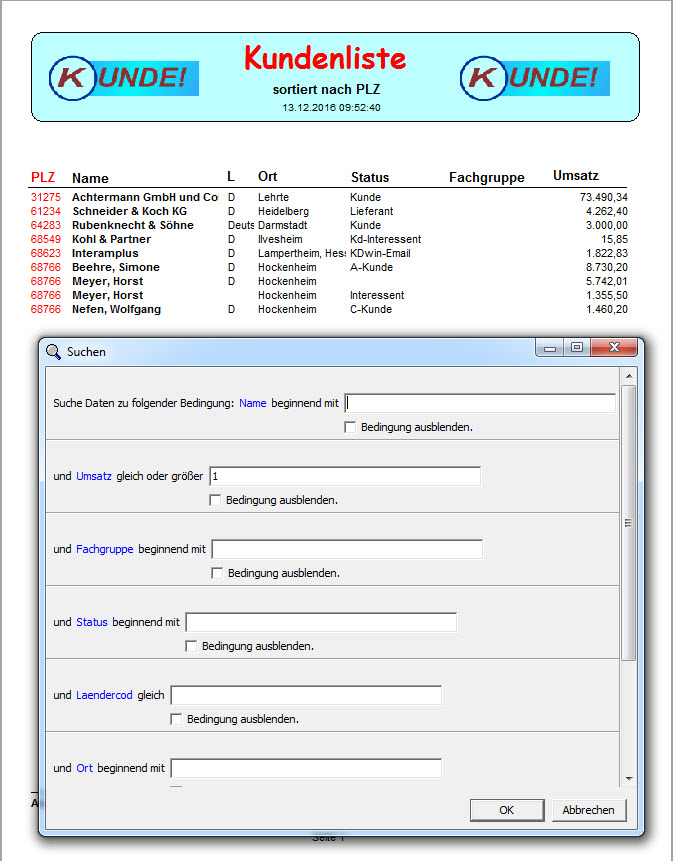Cancel search with the Abbrechen button
Image resolution: width=673 pixels, height=861 pixels.
588,810
